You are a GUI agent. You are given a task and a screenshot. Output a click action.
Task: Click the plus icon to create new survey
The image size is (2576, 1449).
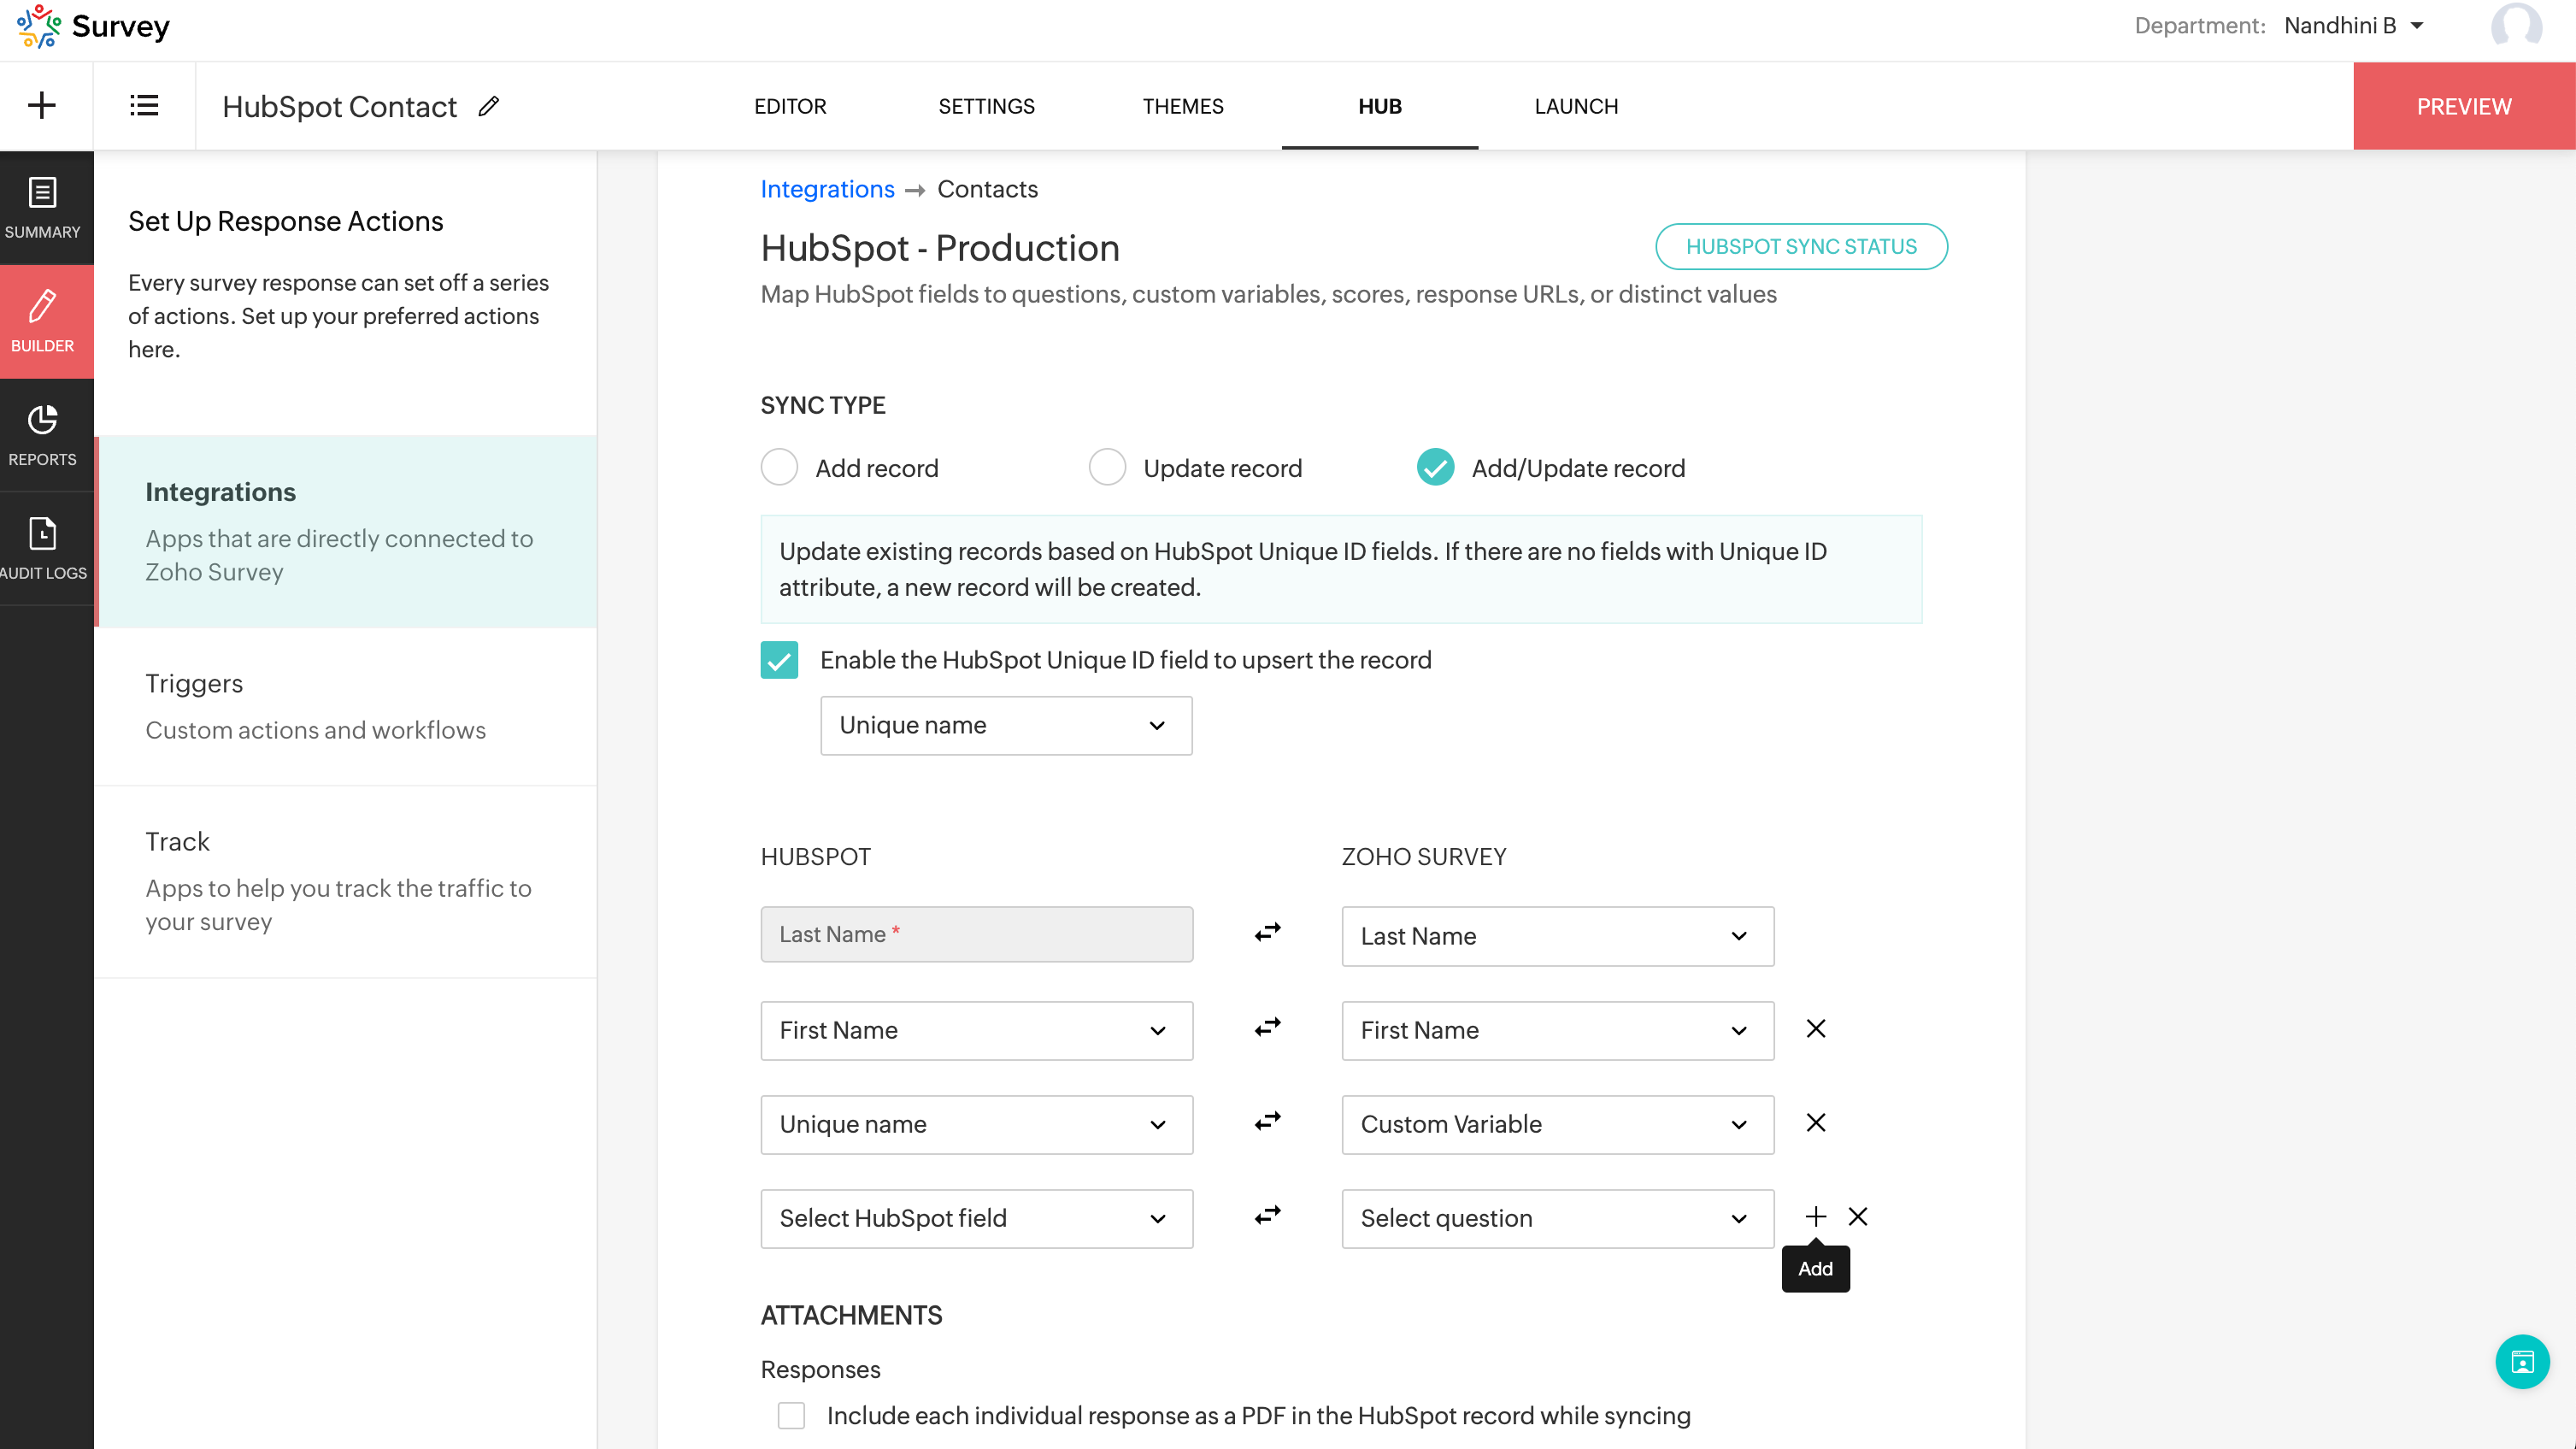coord(42,105)
